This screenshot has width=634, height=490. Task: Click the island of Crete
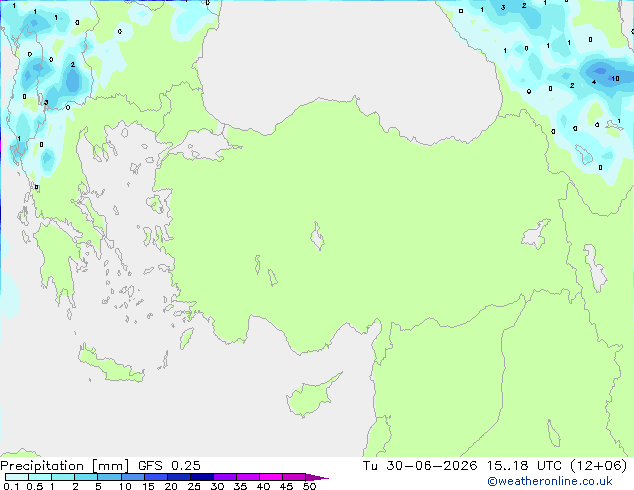point(111,366)
